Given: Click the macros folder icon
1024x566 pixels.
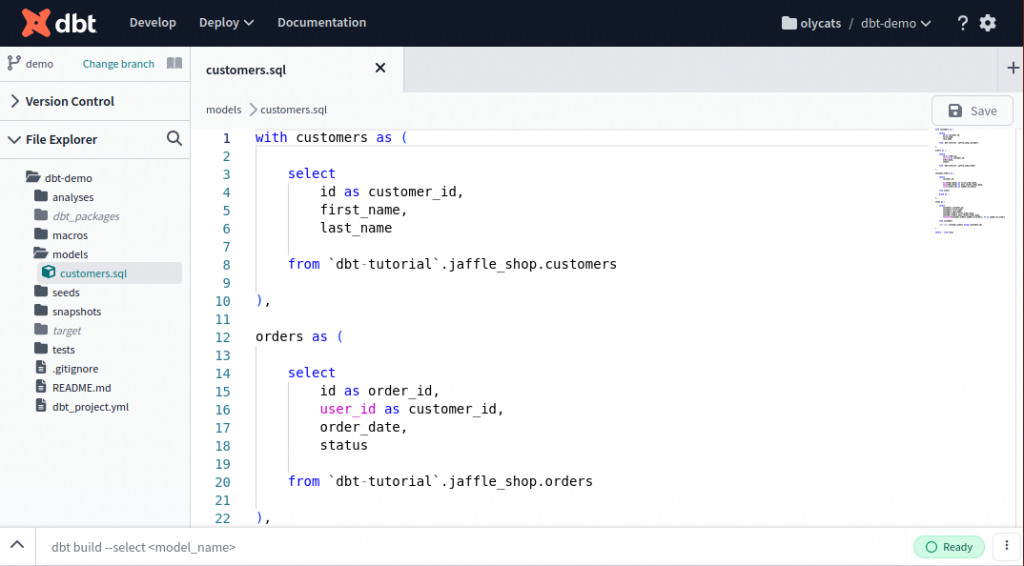Looking at the screenshot, I should (41, 234).
